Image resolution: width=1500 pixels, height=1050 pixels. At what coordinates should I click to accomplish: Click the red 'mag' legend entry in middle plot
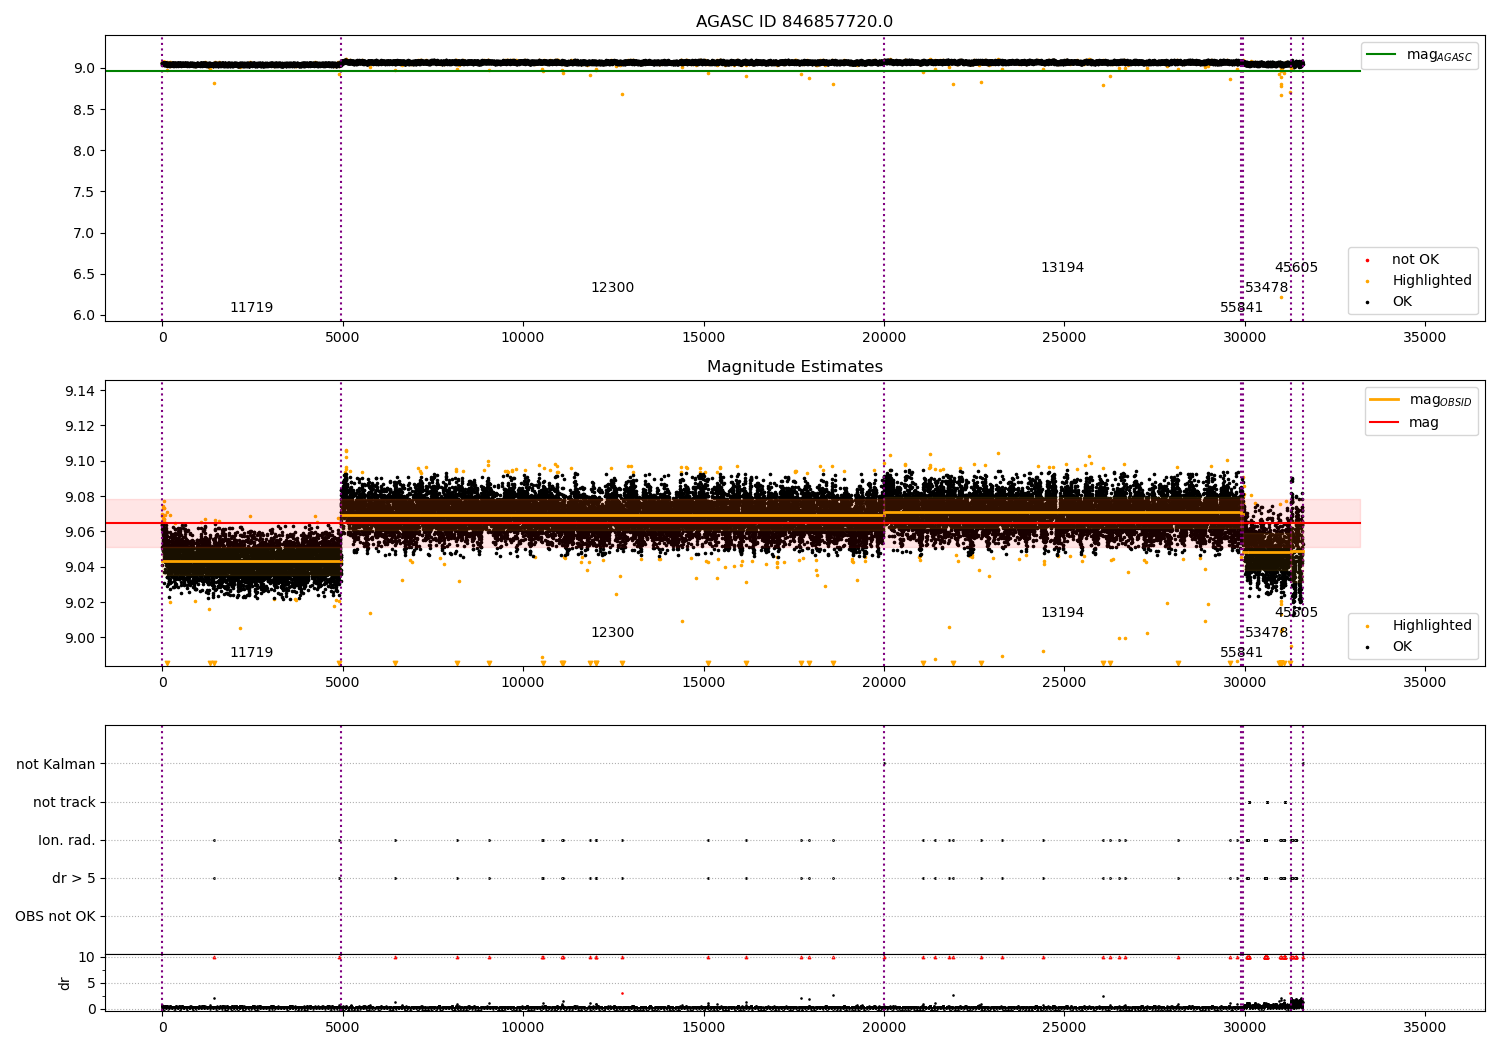(x=1405, y=423)
